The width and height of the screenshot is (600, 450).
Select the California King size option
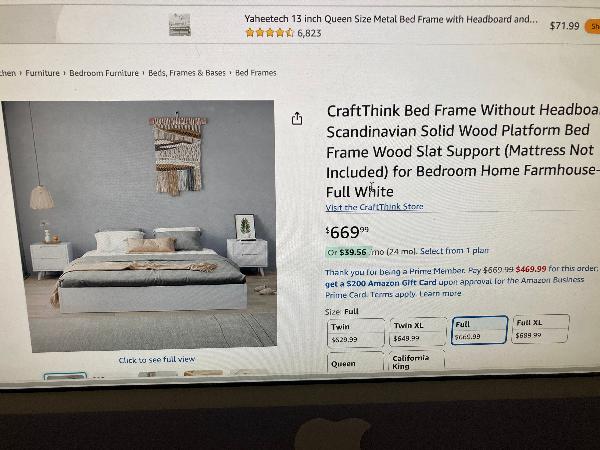click(417, 361)
